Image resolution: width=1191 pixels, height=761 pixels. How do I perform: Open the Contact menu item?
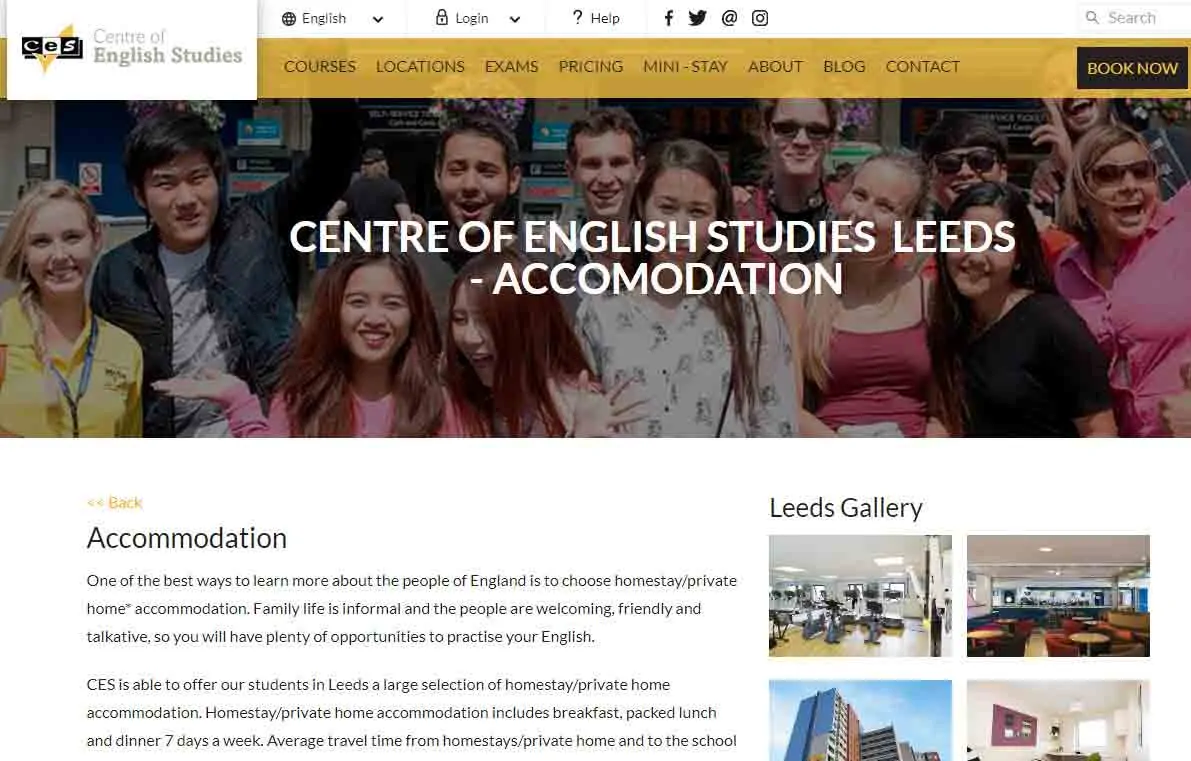coord(922,67)
